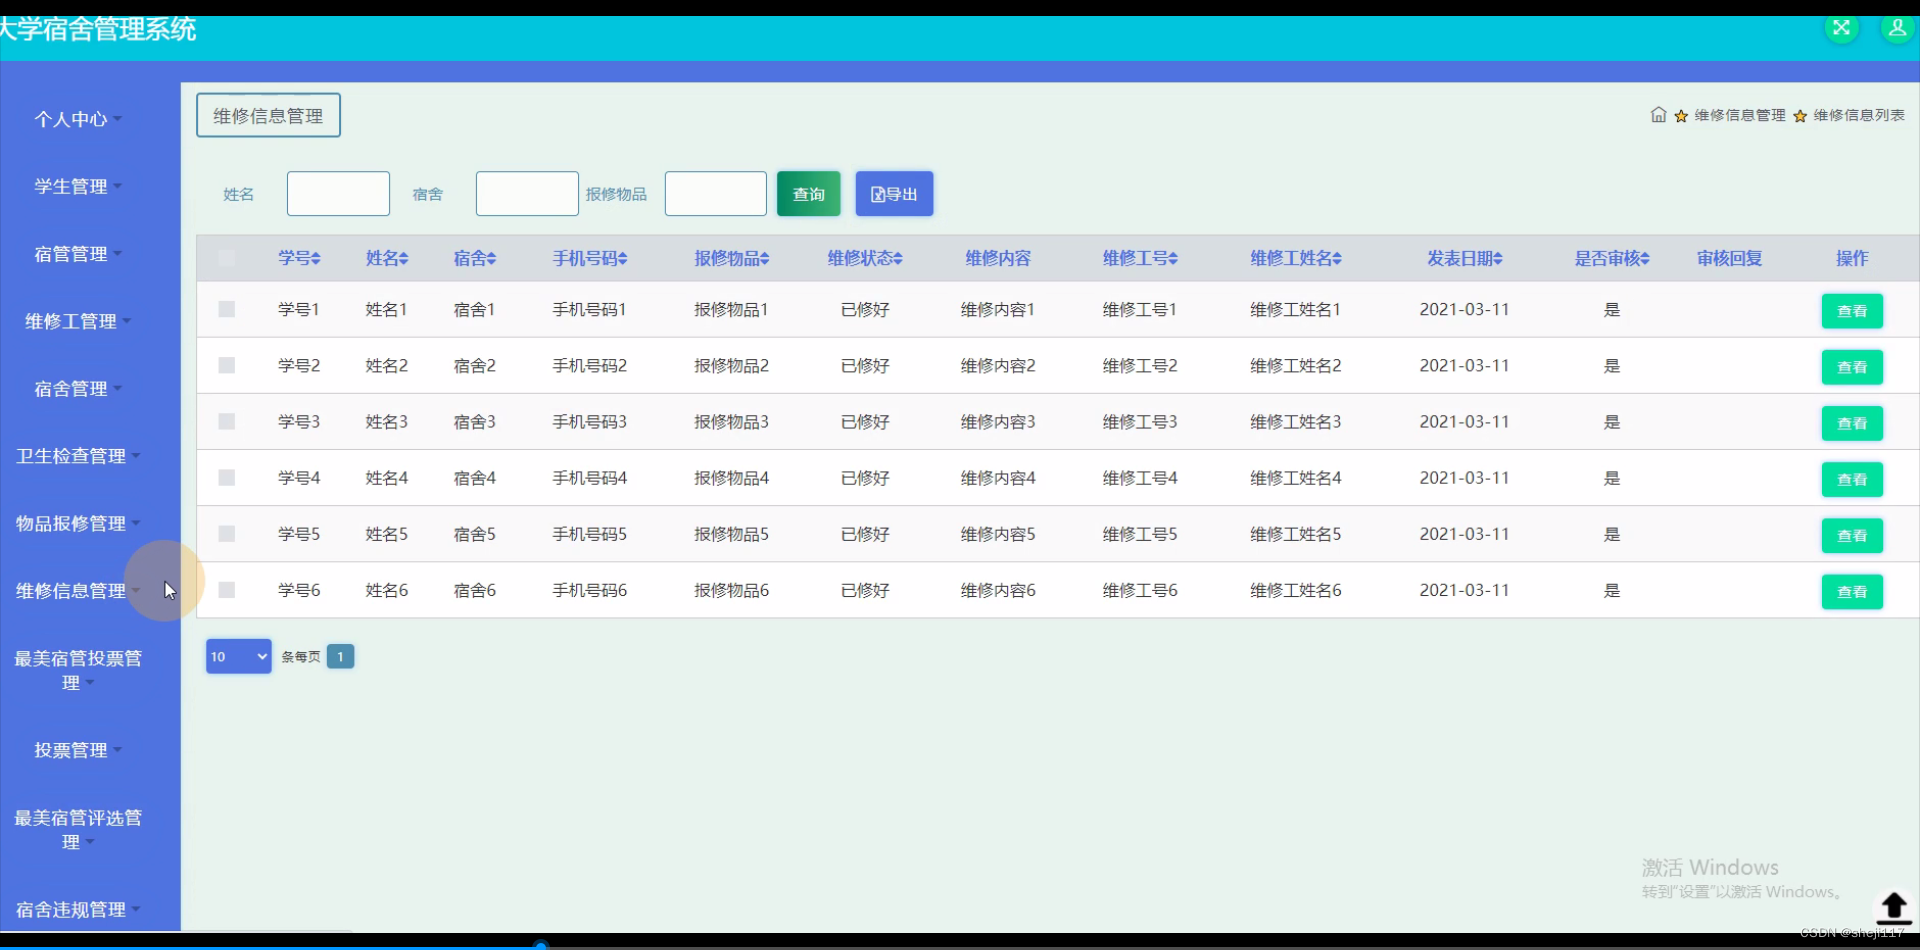Open the 维修信息管理 tab label

coord(268,114)
